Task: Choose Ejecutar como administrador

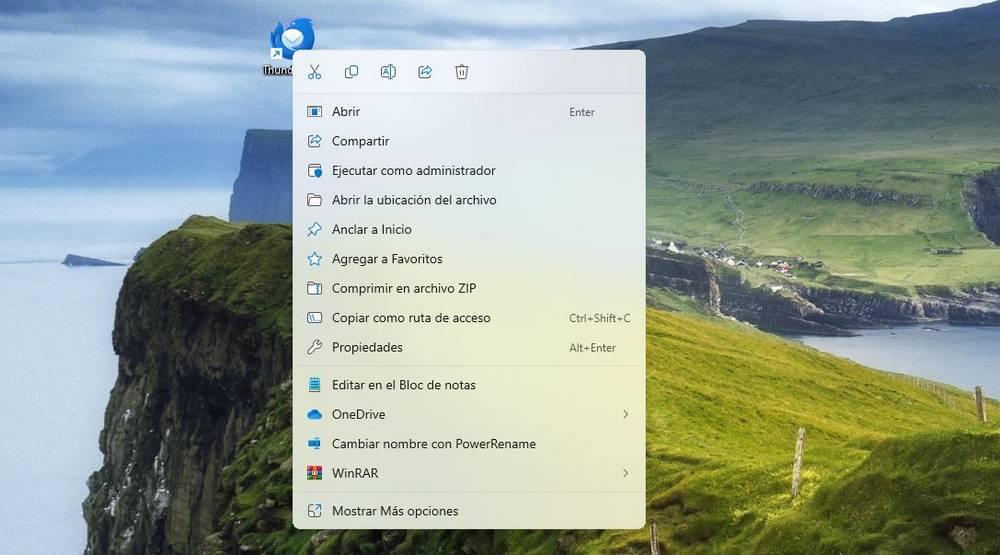Action: 469,170
